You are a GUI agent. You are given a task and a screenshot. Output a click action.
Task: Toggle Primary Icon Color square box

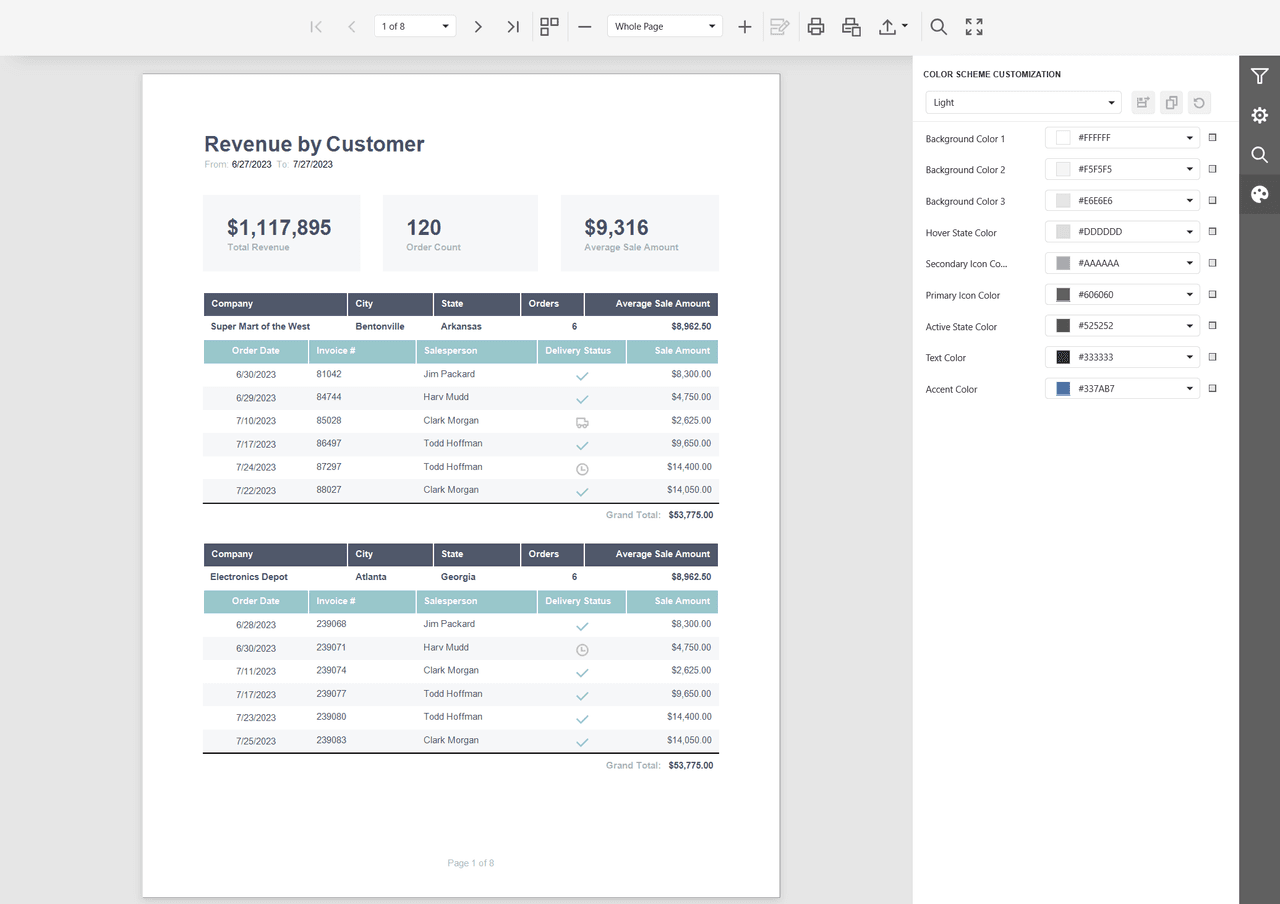tap(1213, 294)
